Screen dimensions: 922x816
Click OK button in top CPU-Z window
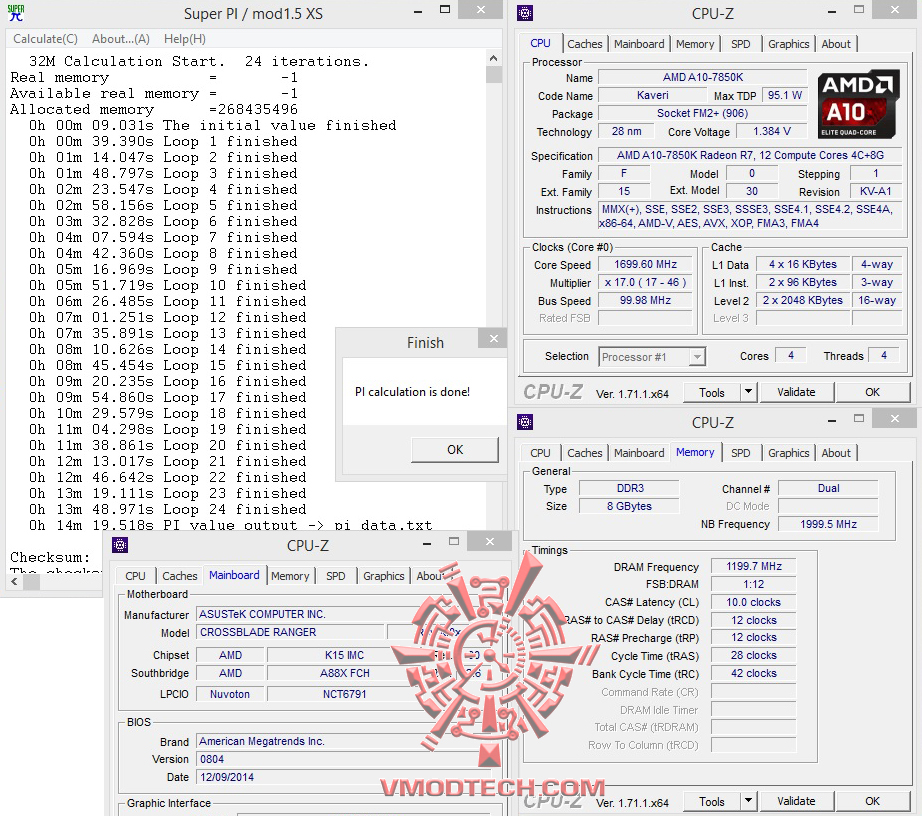tap(872, 392)
